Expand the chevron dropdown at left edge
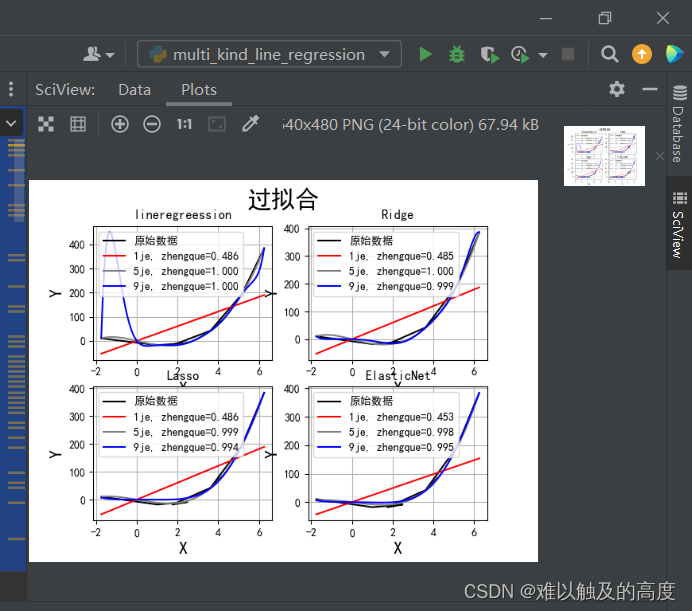This screenshot has width=692, height=611. (11, 124)
